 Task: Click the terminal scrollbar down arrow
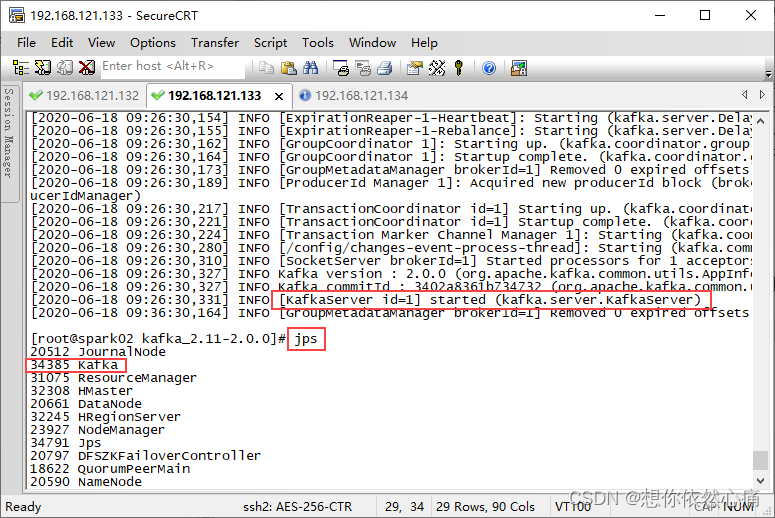coord(760,480)
